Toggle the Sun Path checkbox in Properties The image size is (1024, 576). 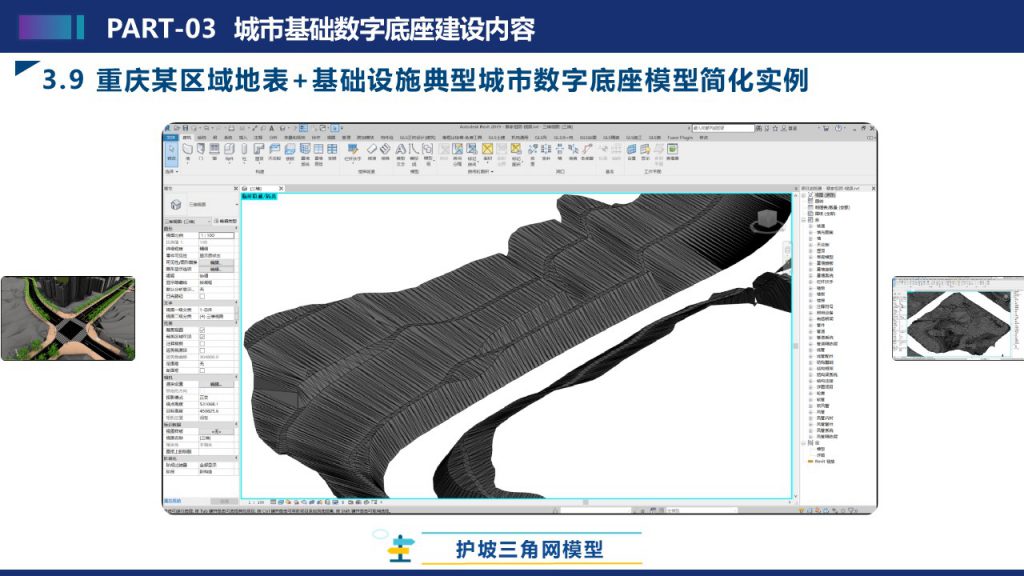click(x=202, y=296)
